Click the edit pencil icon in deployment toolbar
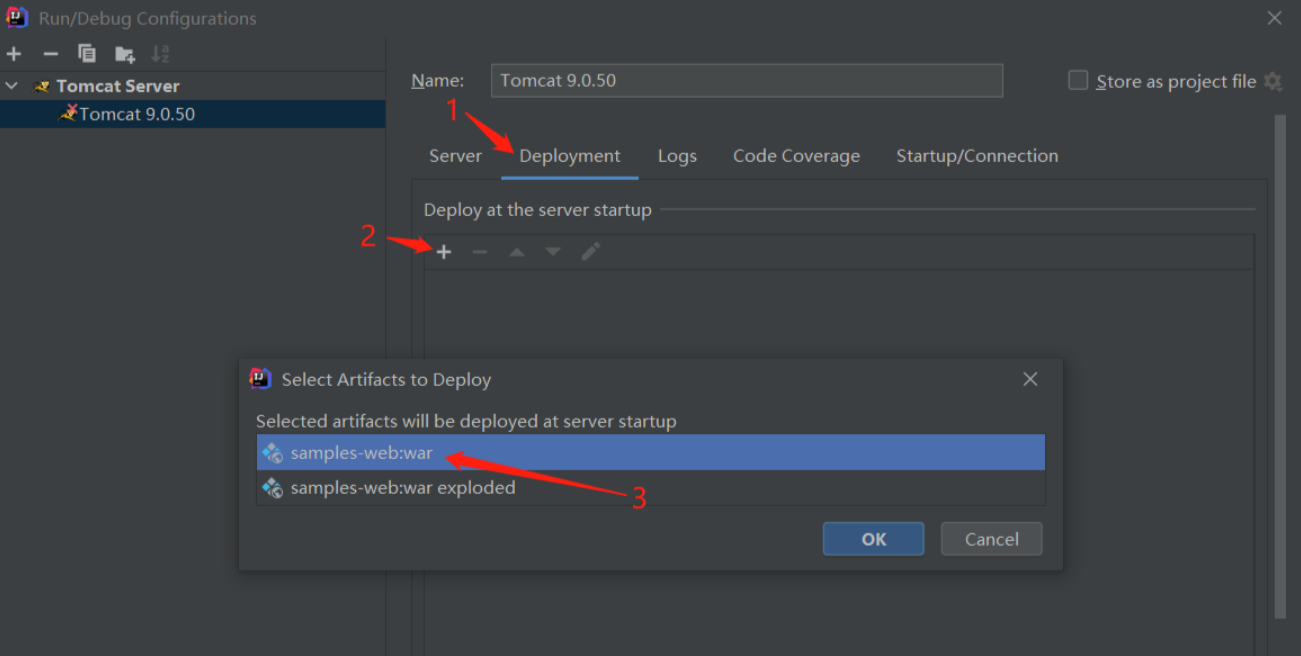The height and width of the screenshot is (656, 1301). click(x=590, y=252)
